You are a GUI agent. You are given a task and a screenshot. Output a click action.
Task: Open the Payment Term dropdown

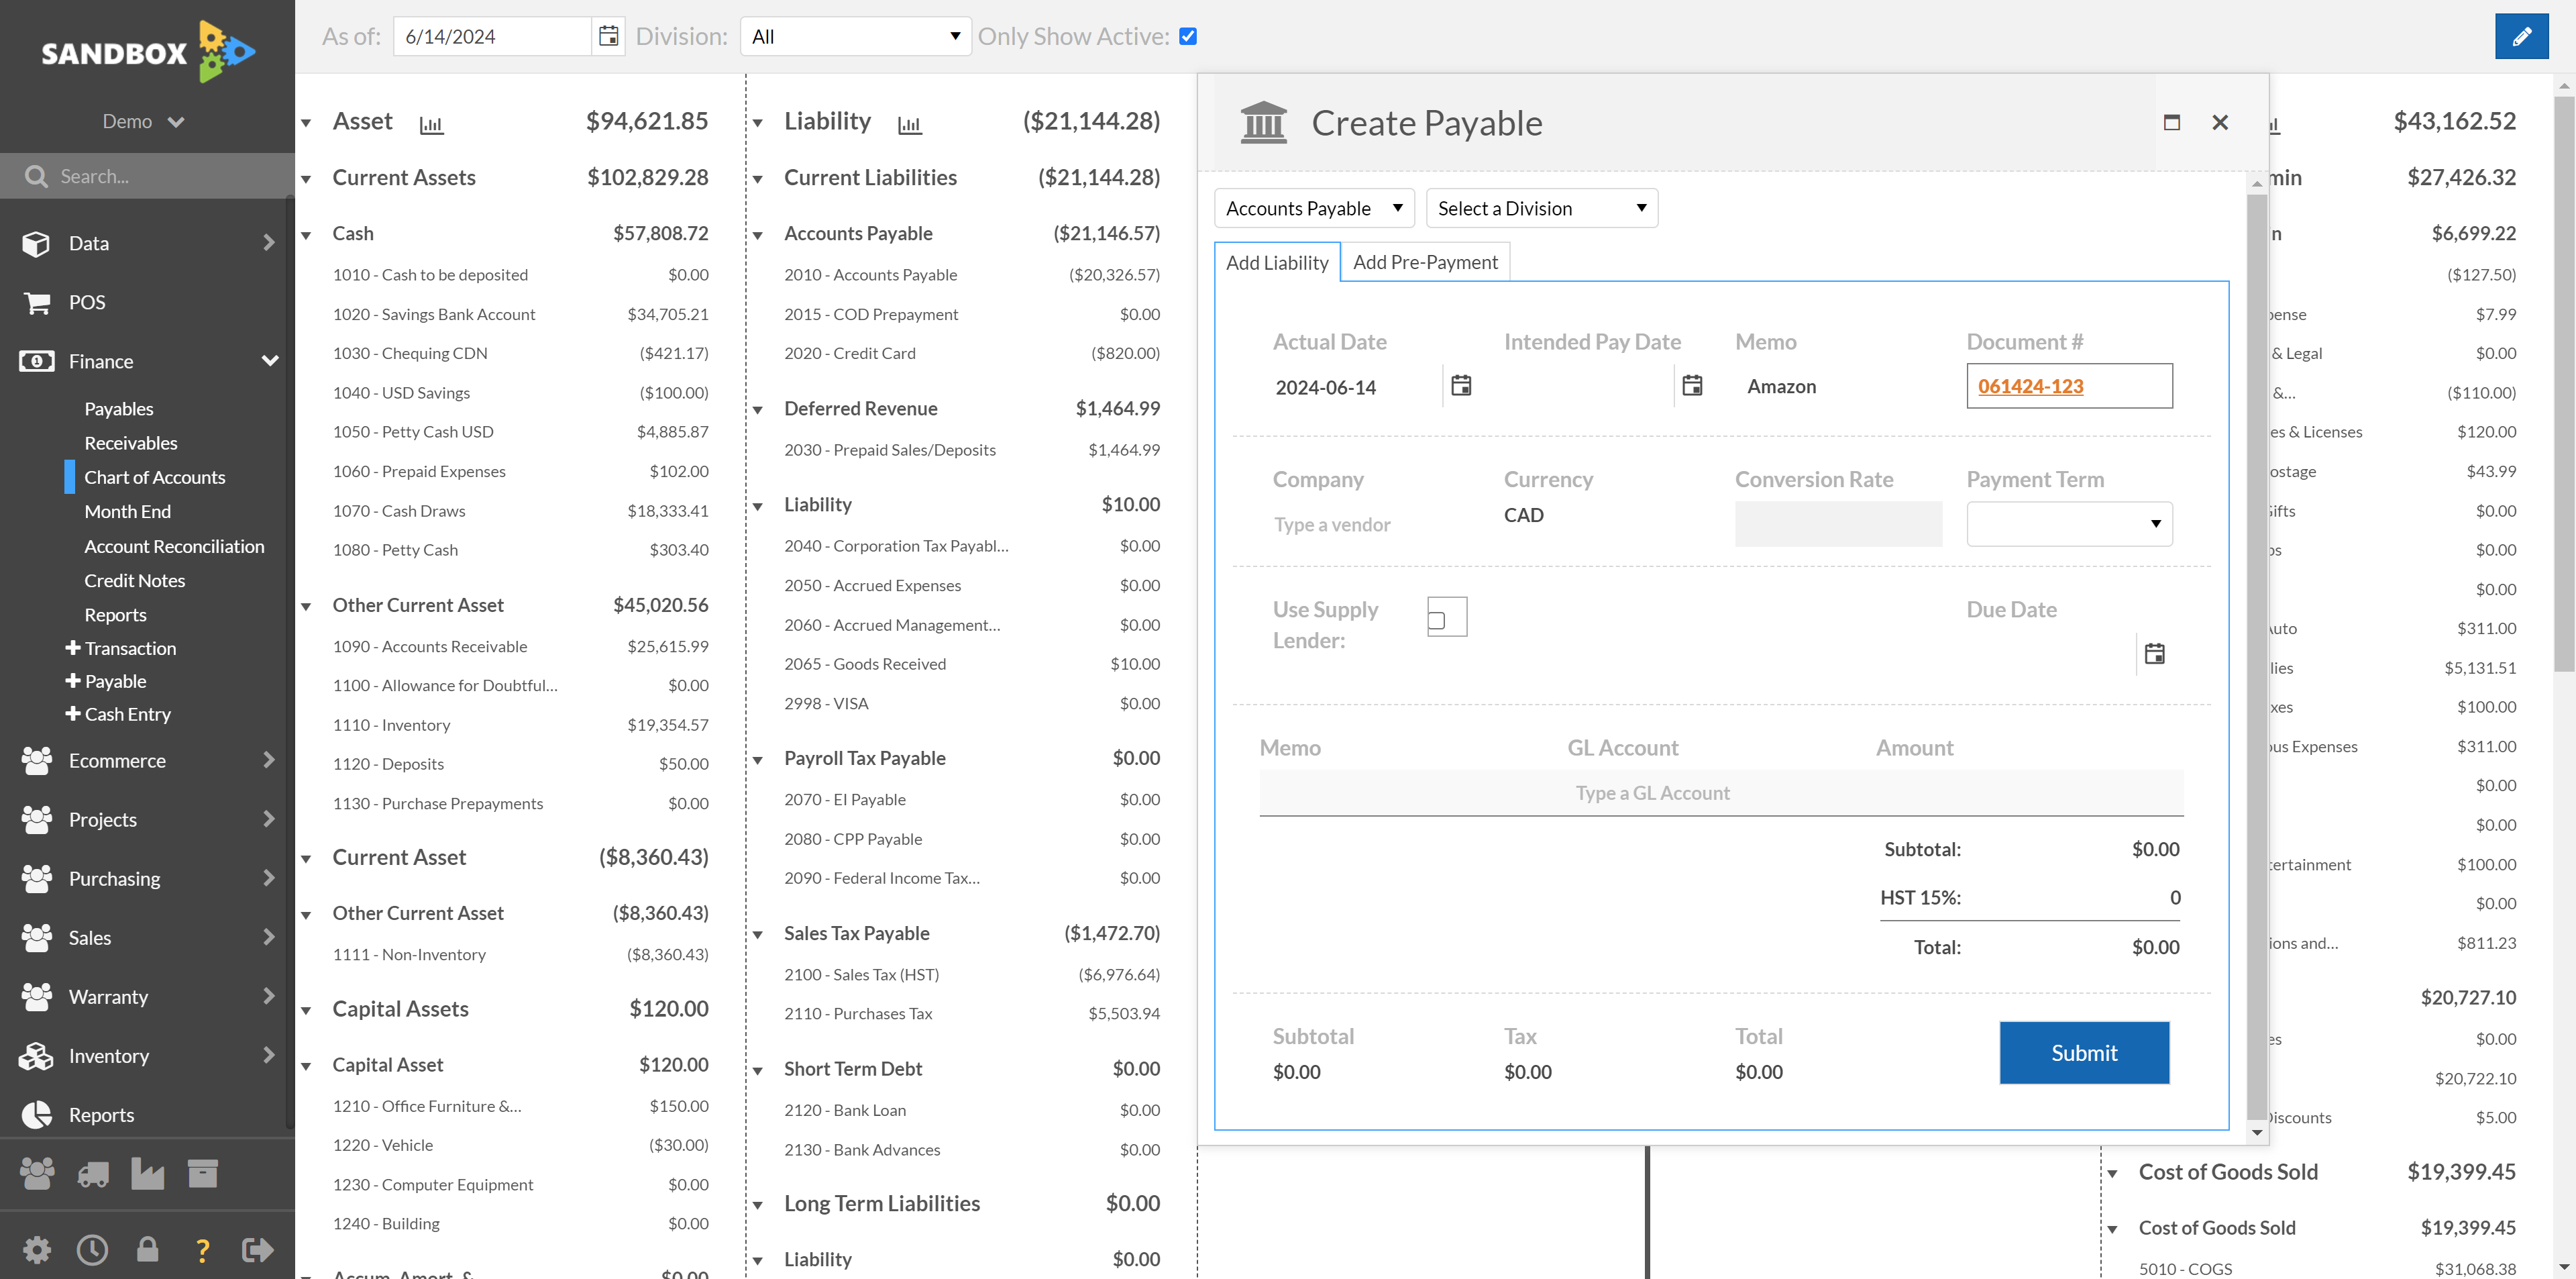tap(2069, 524)
